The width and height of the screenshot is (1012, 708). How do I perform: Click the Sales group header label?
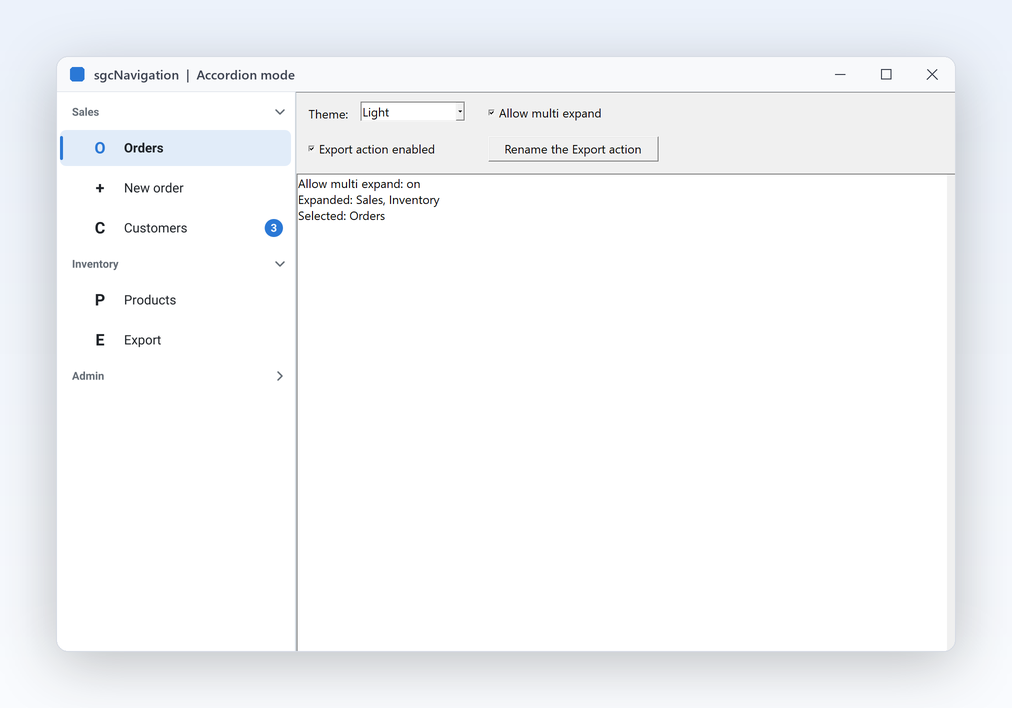tap(85, 112)
